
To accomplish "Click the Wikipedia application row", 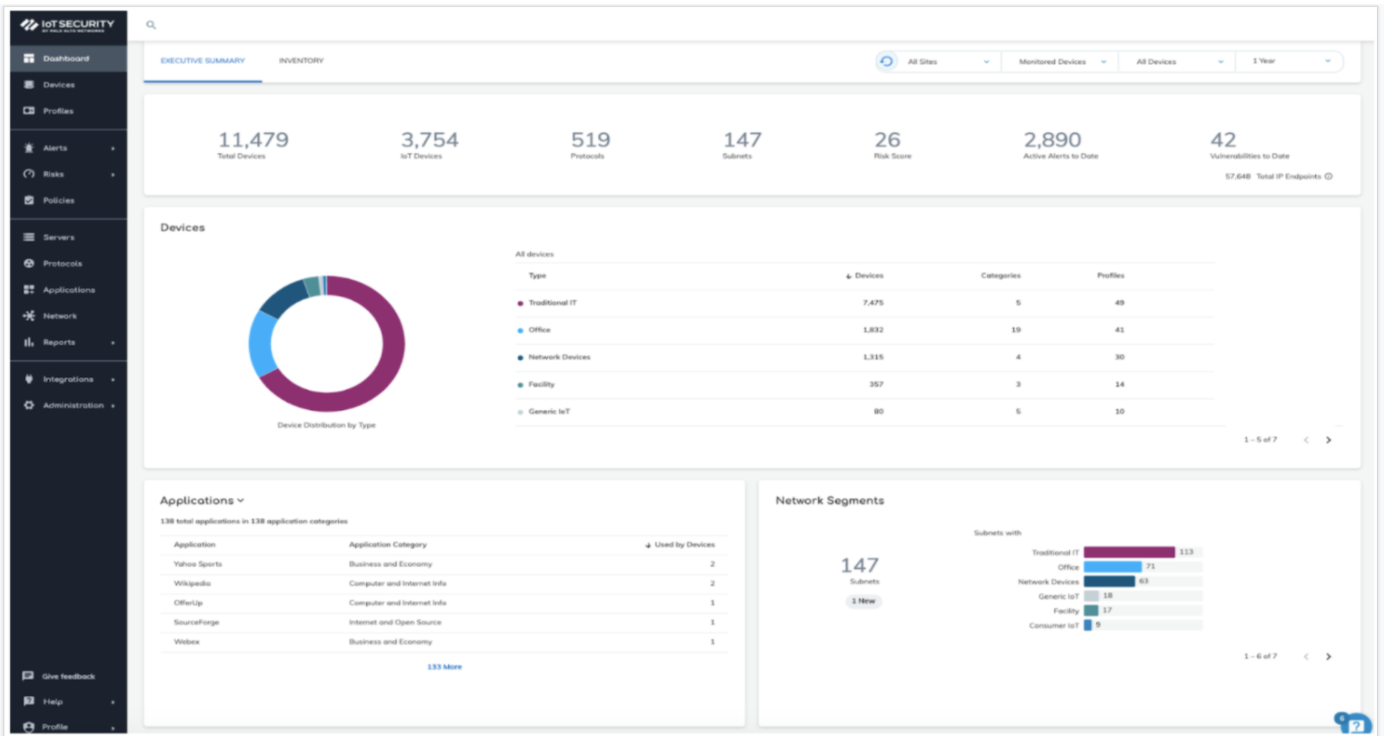I will coord(444,583).
